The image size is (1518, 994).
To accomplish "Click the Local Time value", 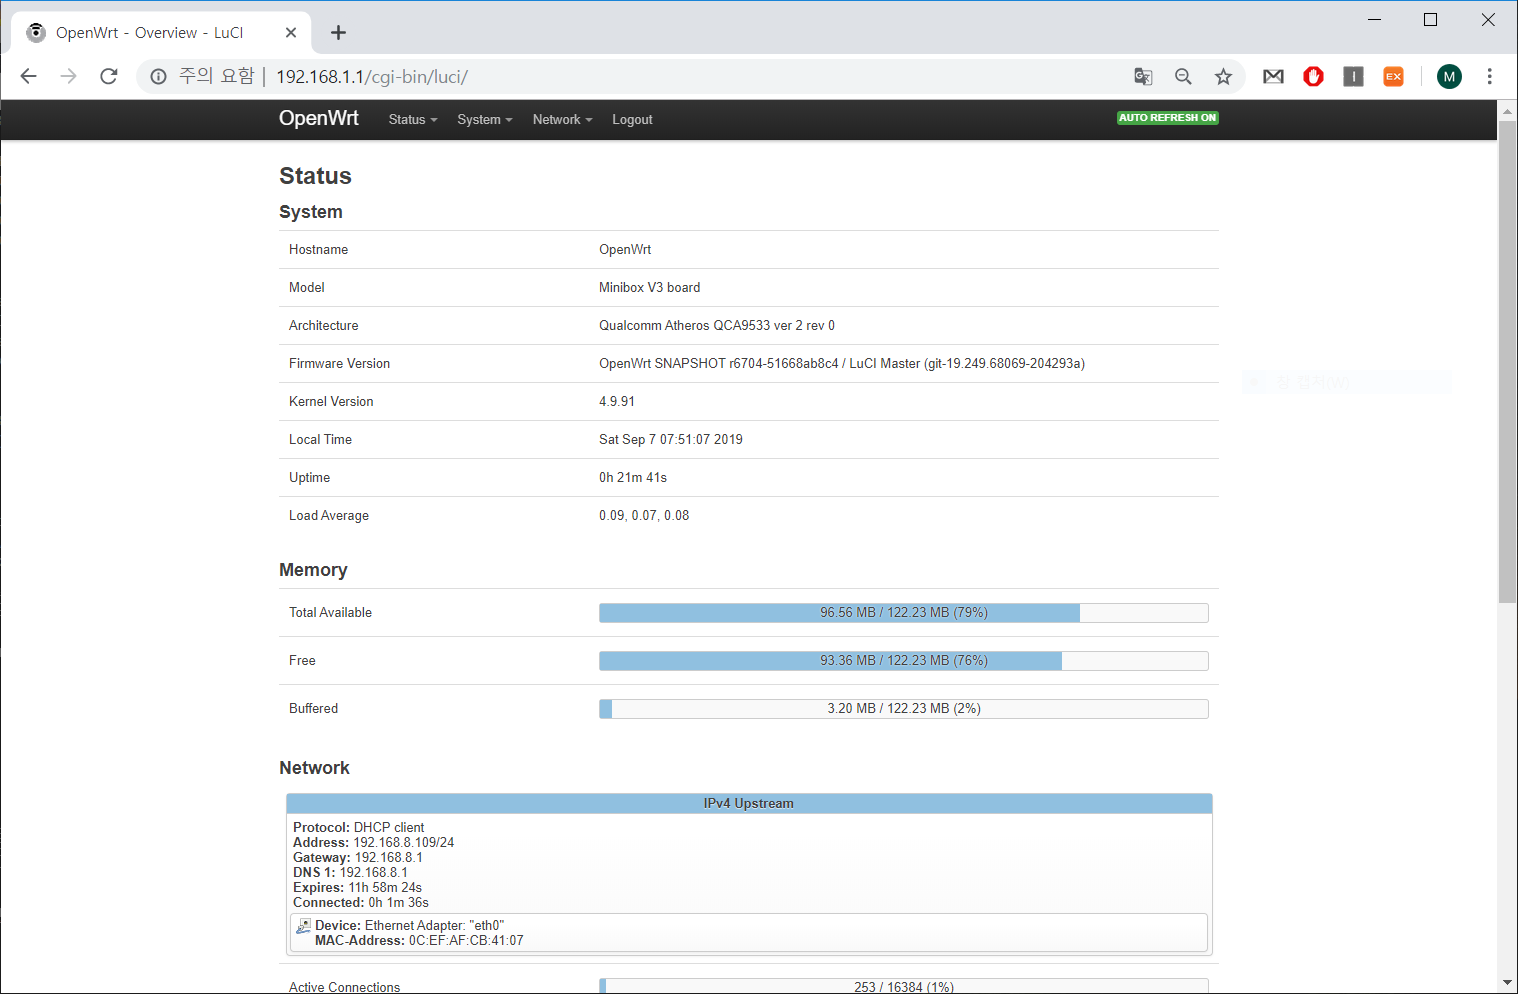I will click(671, 439).
